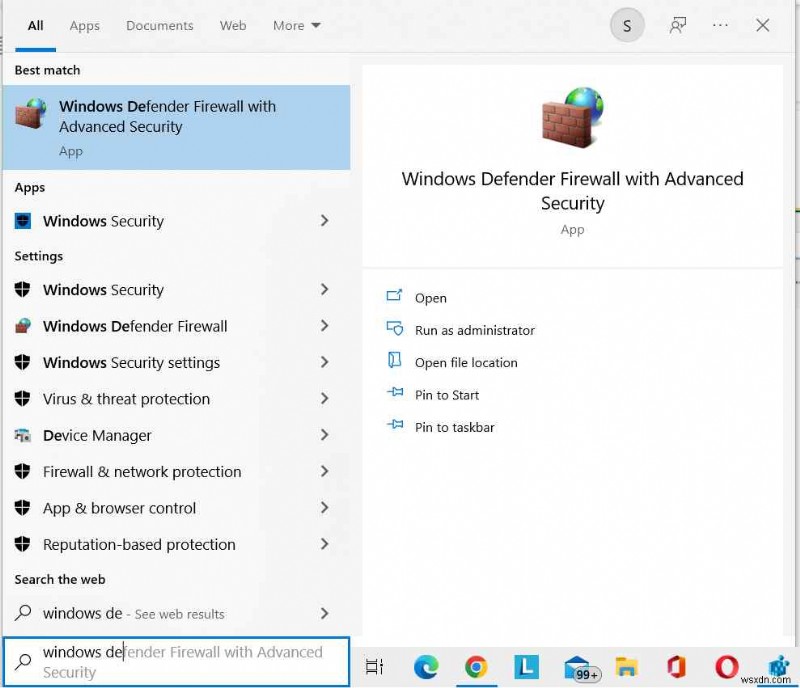Click Run as administrator

pos(474,330)
